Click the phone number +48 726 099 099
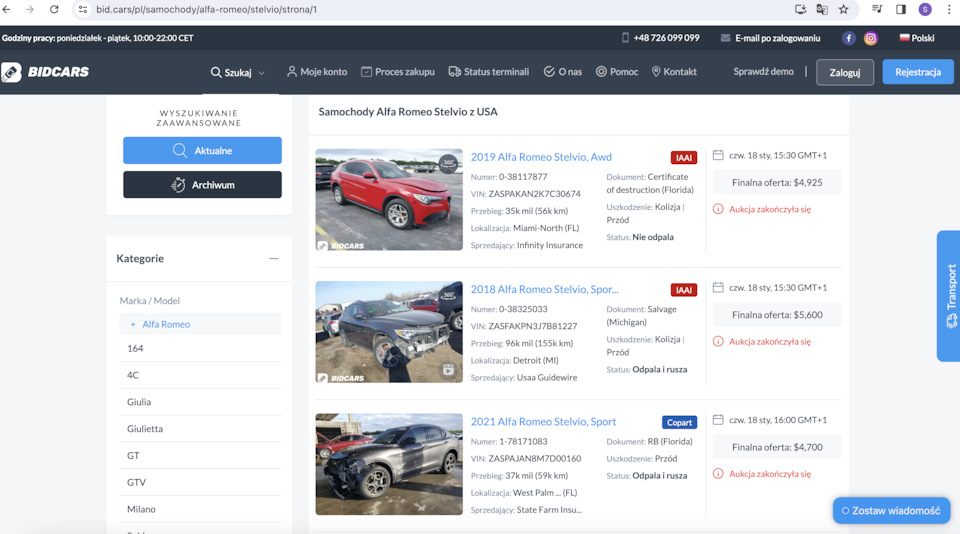 click(666, 38)
